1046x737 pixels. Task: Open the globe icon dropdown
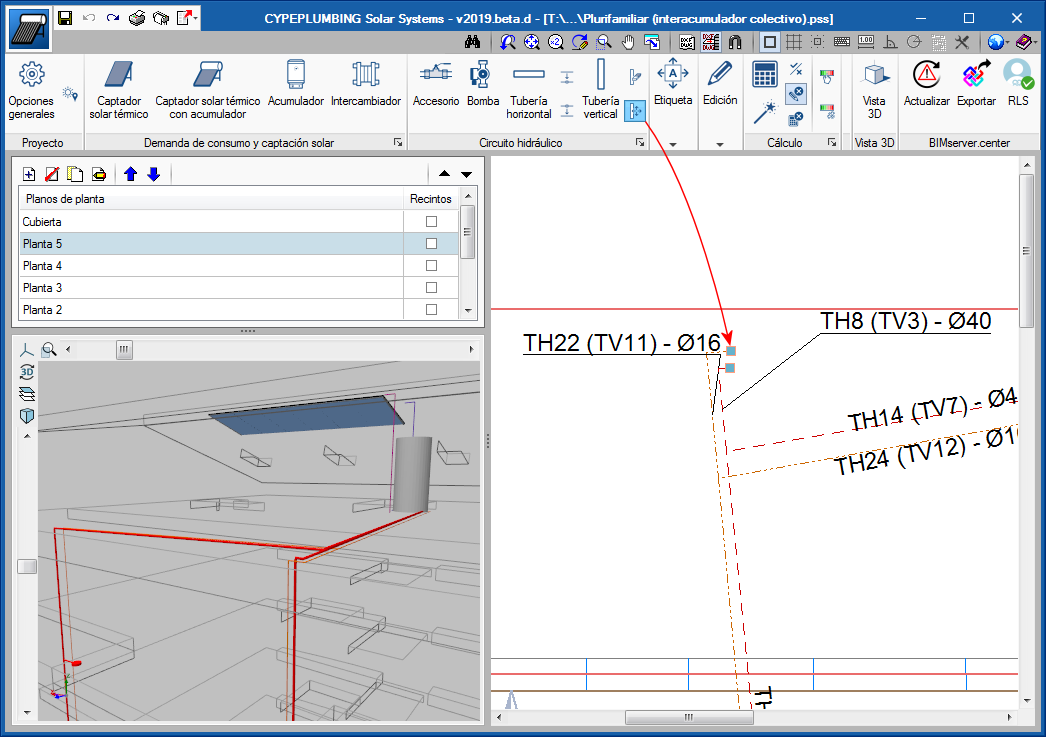[1007, 43]
